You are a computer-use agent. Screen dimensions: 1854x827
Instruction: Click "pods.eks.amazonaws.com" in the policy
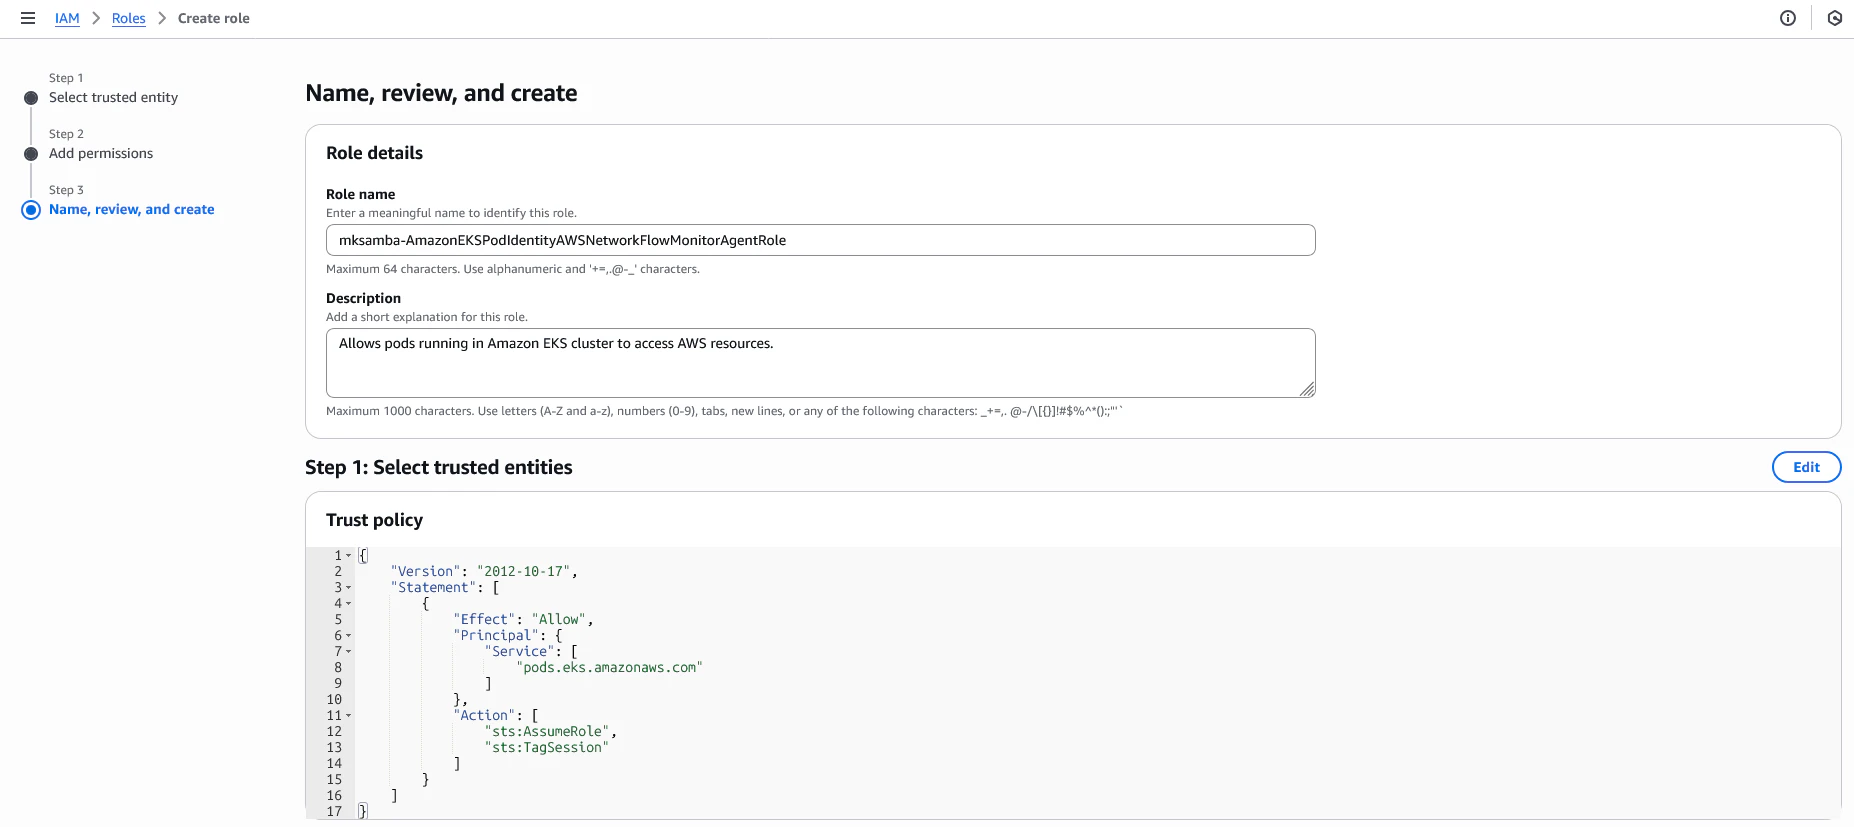609,668
